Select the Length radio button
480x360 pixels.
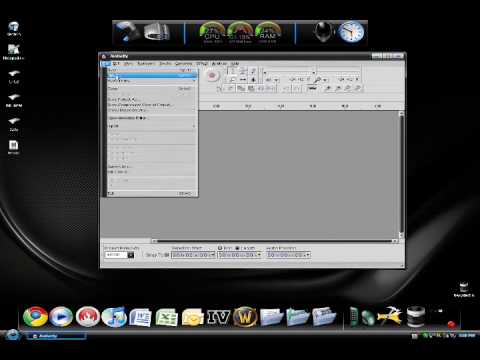click(x=237, y=248)
